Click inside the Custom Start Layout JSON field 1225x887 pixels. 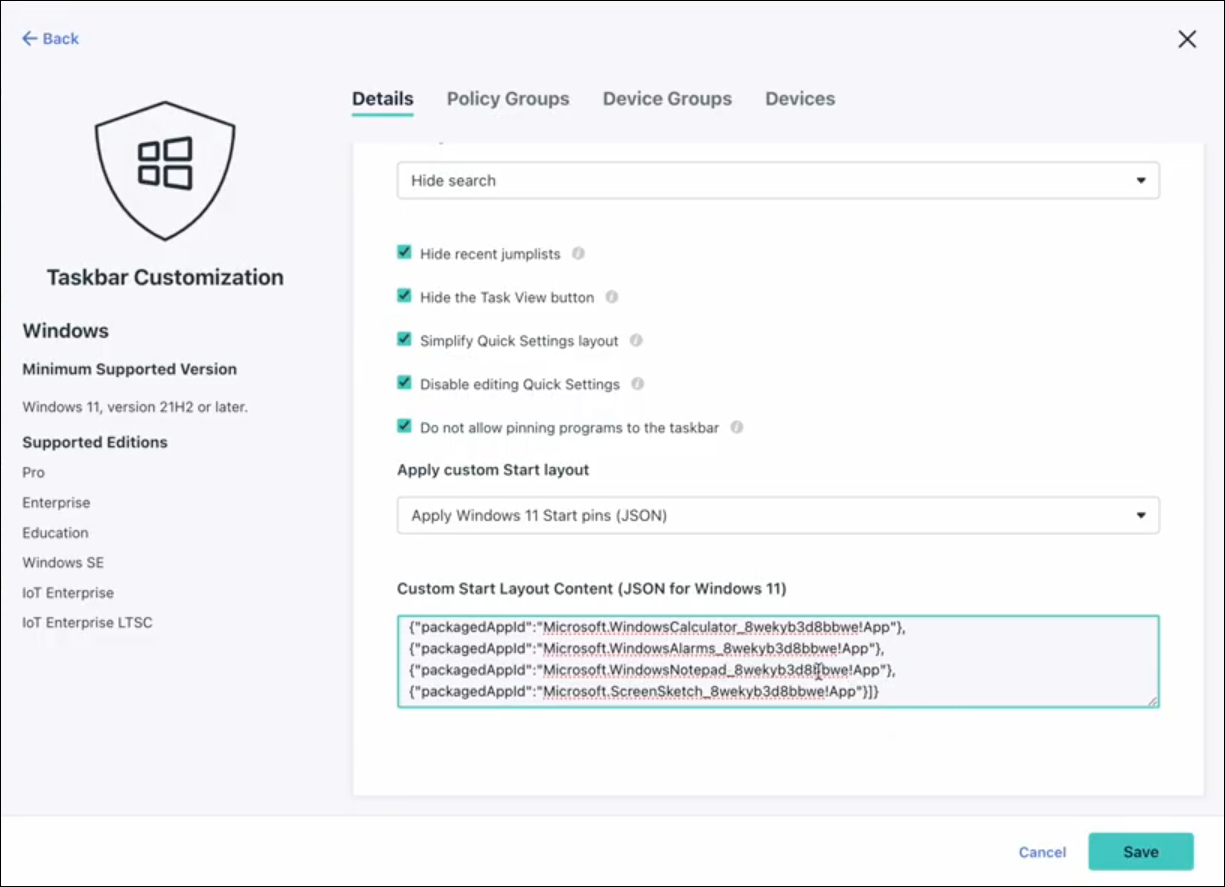(778, 662)
